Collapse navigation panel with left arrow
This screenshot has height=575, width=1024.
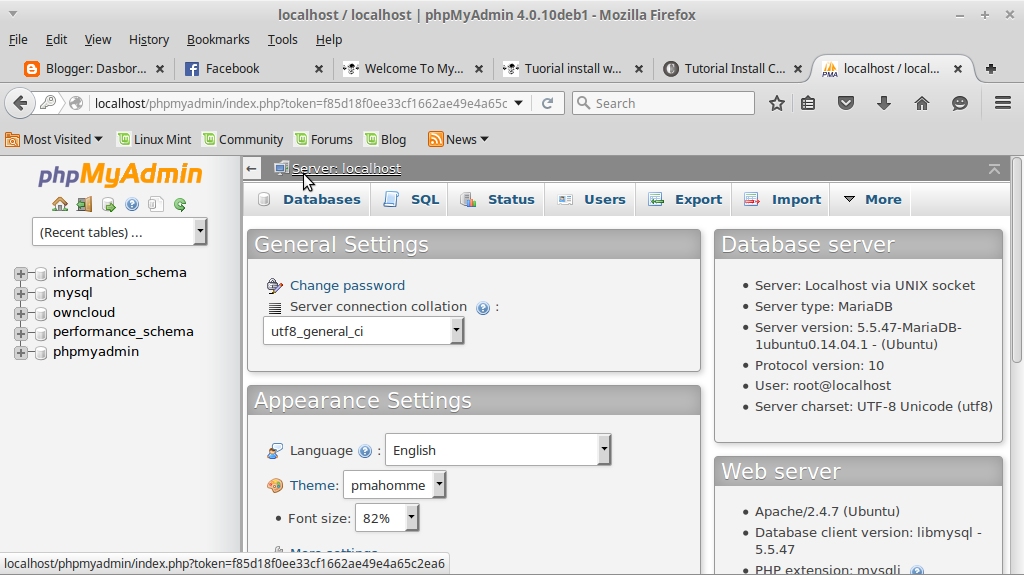(x=251, y=169)
